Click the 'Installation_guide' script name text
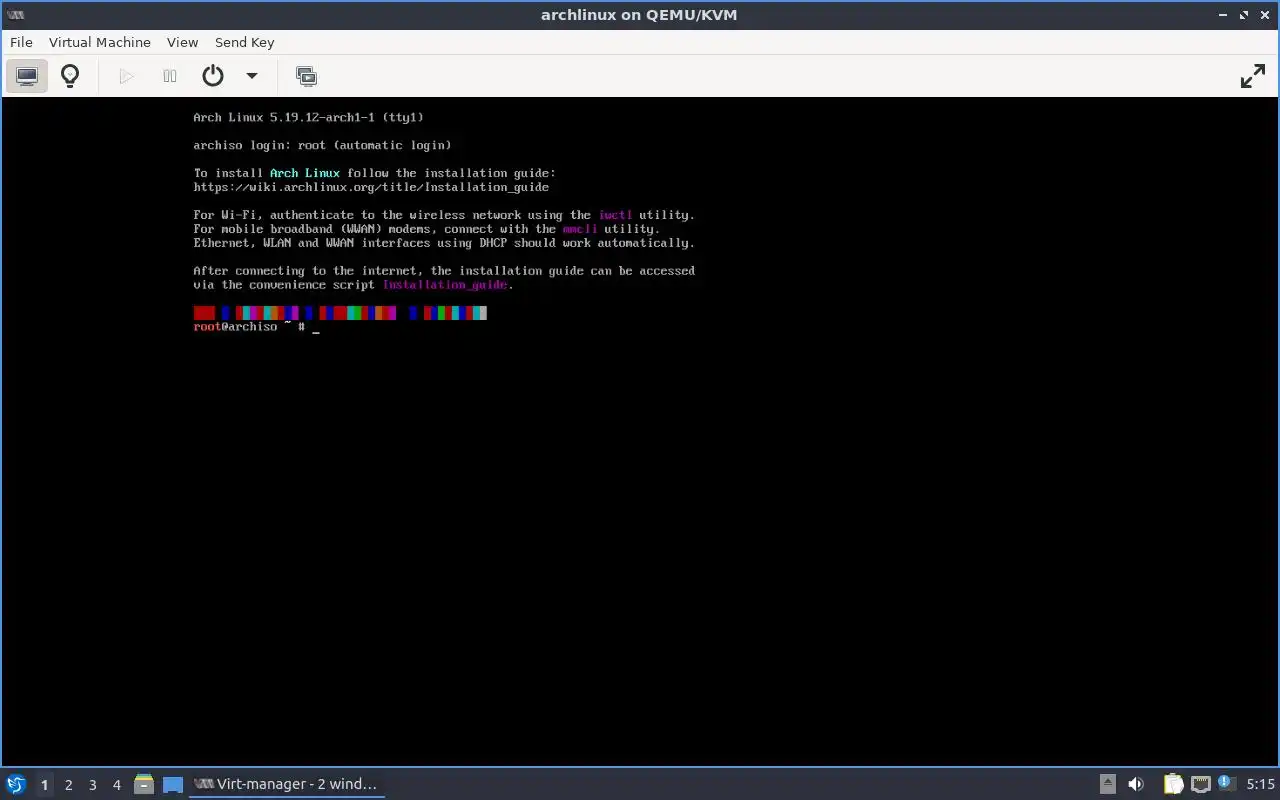1280x800 pixels. 445,285
